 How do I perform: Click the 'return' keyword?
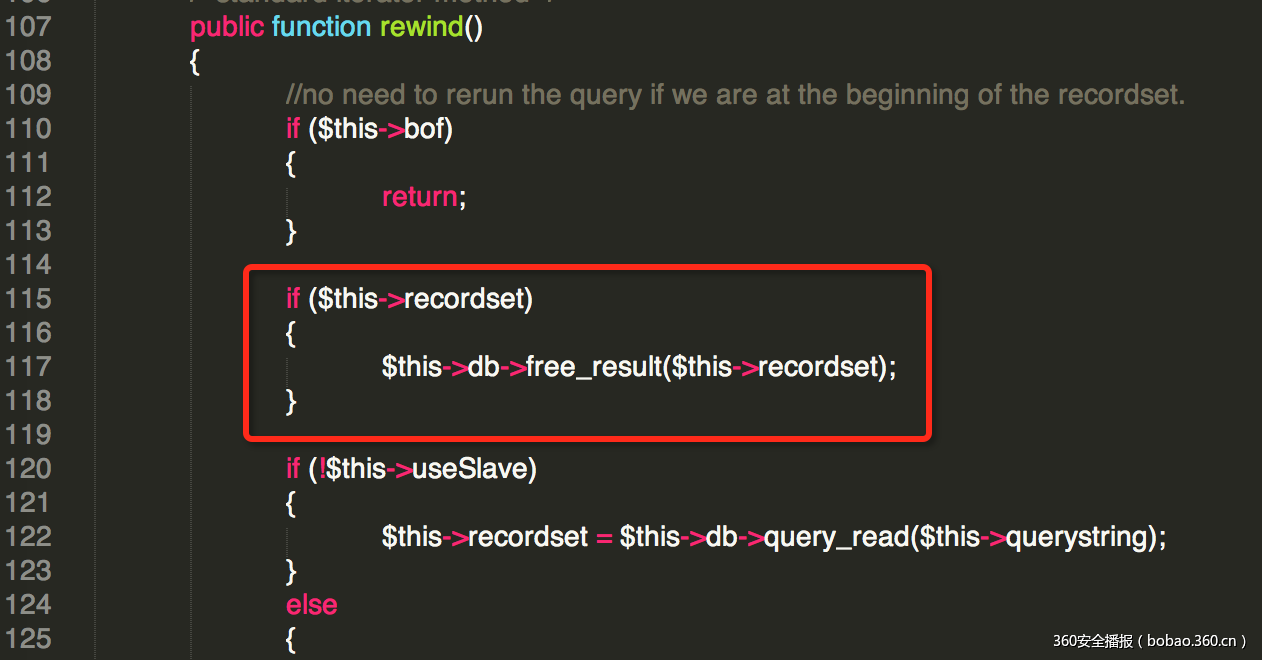[419, 197]
